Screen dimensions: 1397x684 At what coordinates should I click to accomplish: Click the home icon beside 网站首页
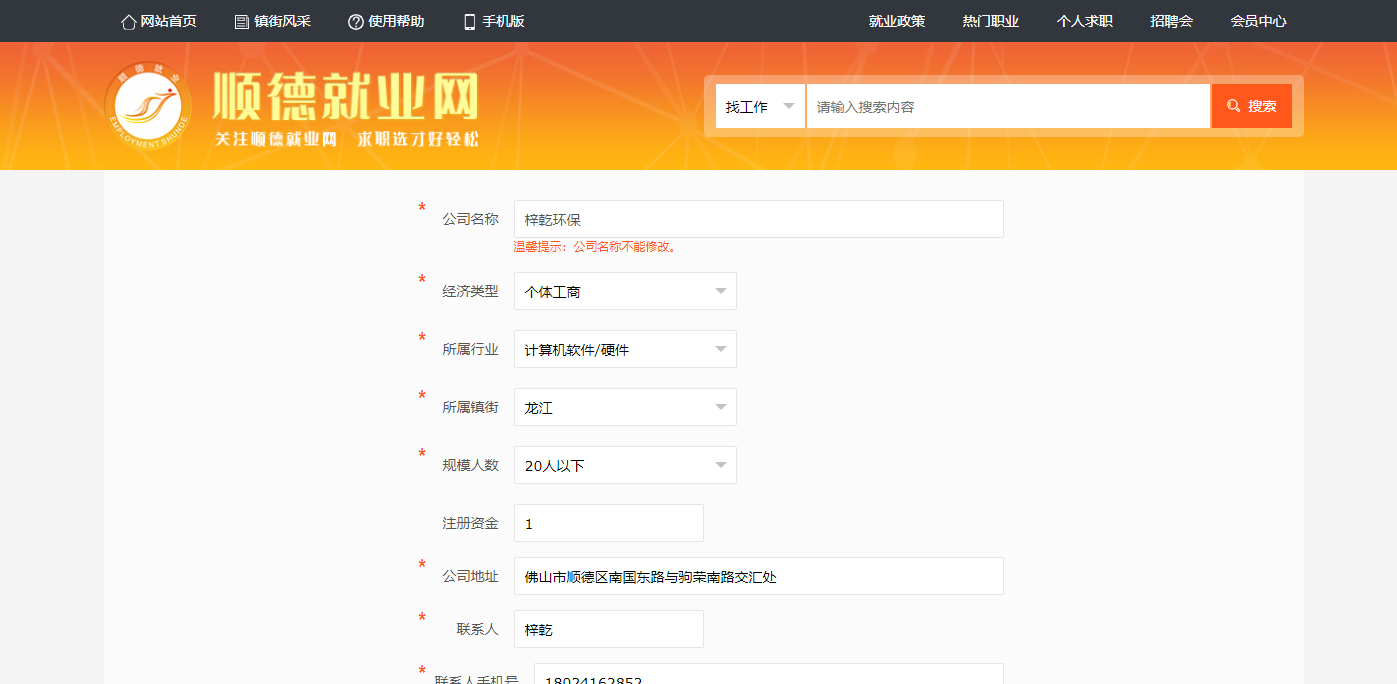[x=128, y=22]
